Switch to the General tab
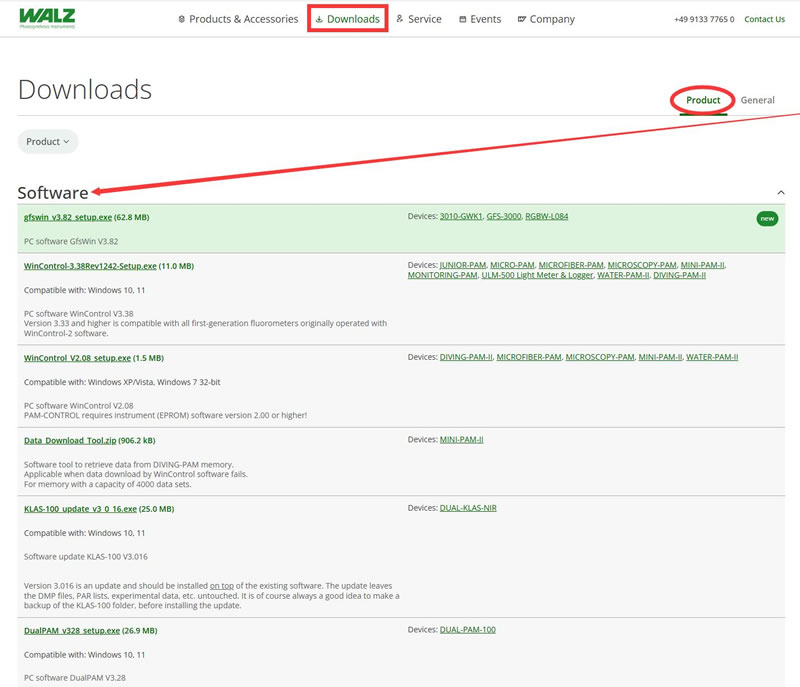The height and width of the screenshot is (687, 800). pyautogui.click(x=757, y=100)
